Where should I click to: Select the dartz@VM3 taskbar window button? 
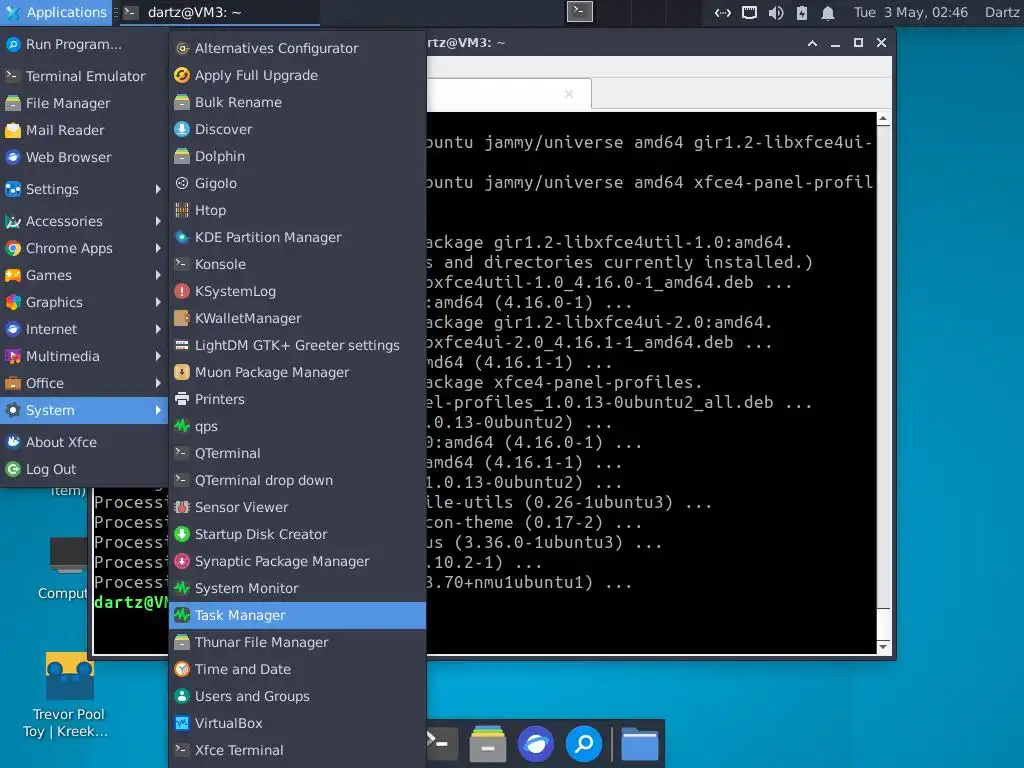point(221,12)
